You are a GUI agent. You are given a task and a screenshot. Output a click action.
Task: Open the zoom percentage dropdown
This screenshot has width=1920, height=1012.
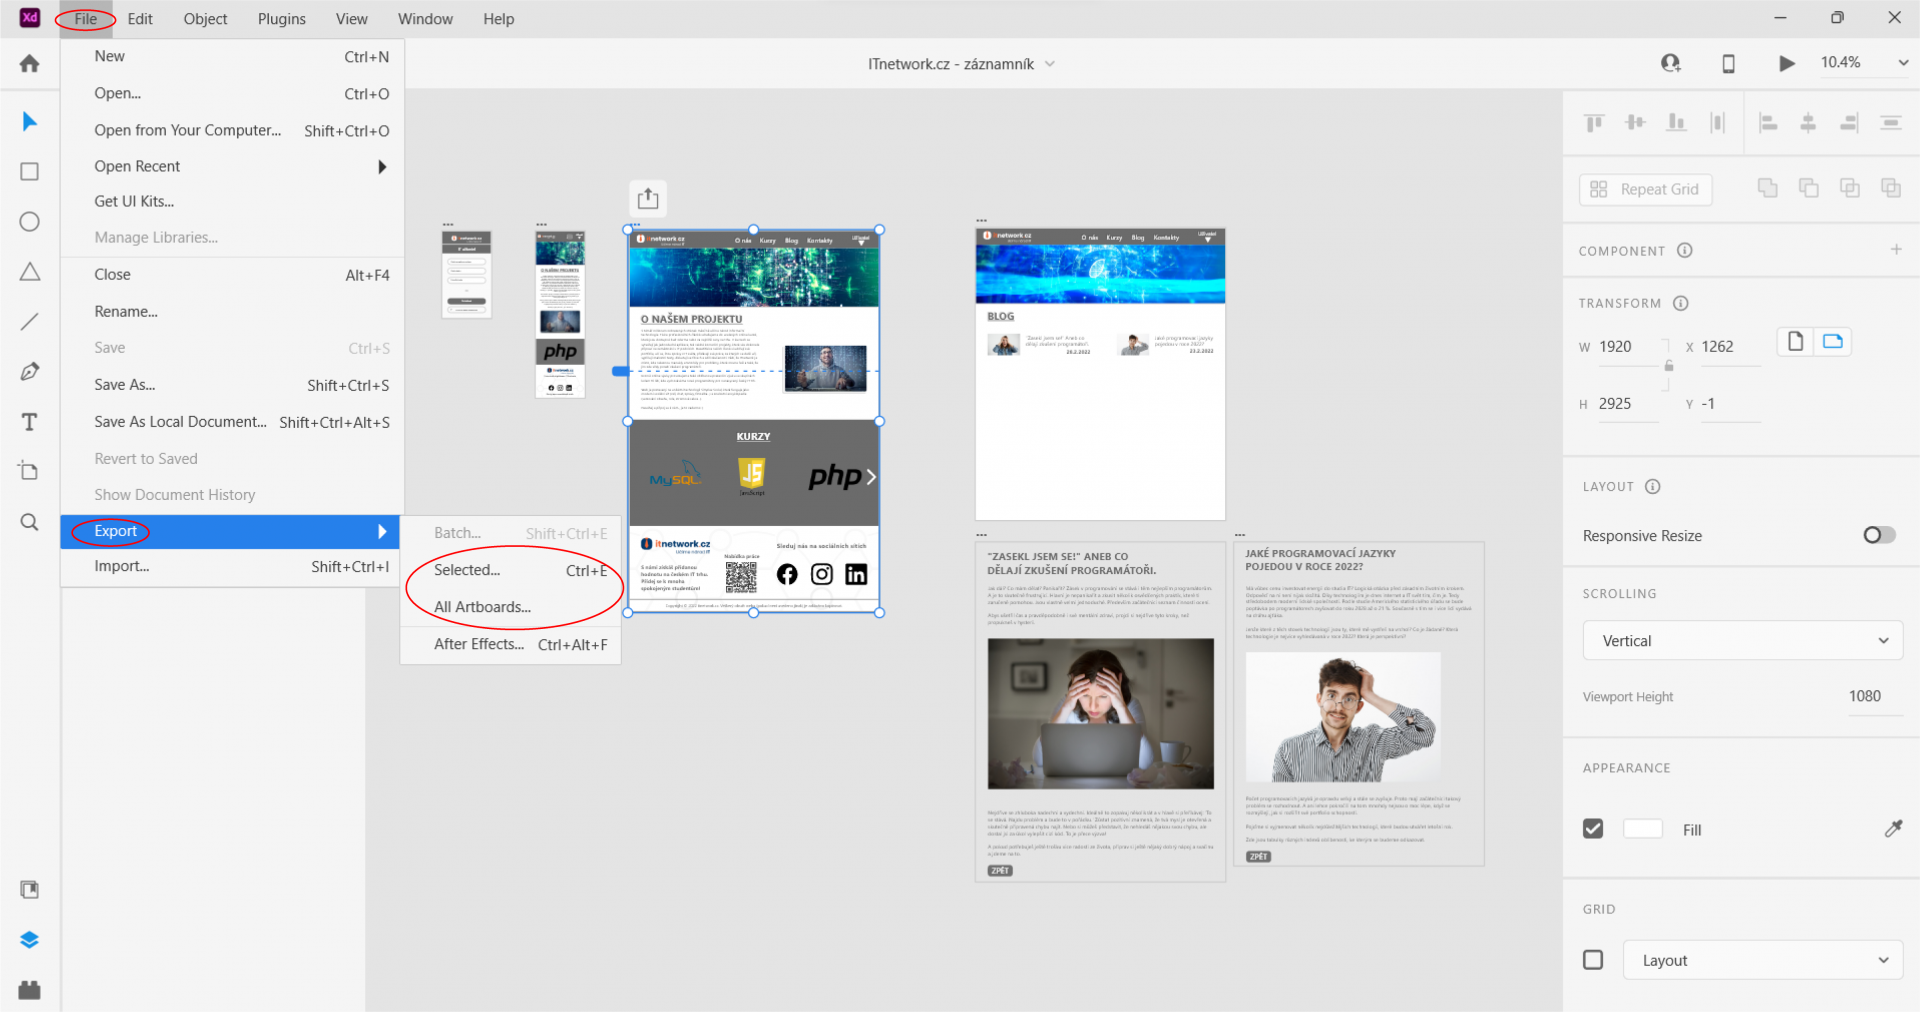pyautogui.click(x=1903, y=62)
